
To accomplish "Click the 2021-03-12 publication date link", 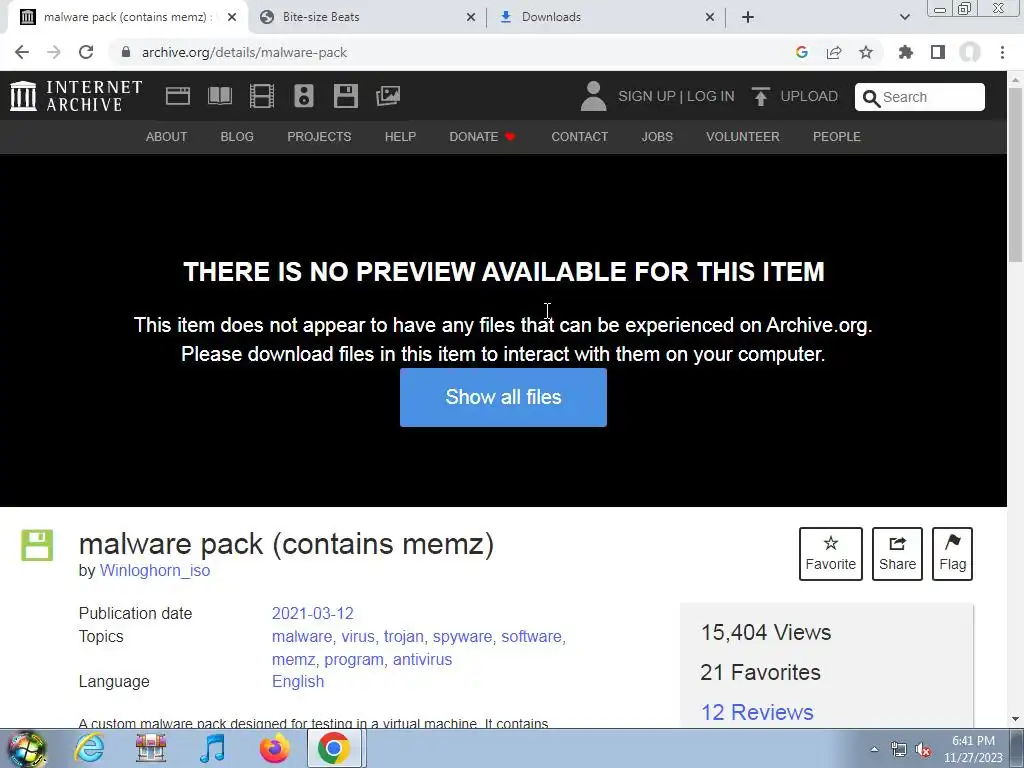I will 313,613.
